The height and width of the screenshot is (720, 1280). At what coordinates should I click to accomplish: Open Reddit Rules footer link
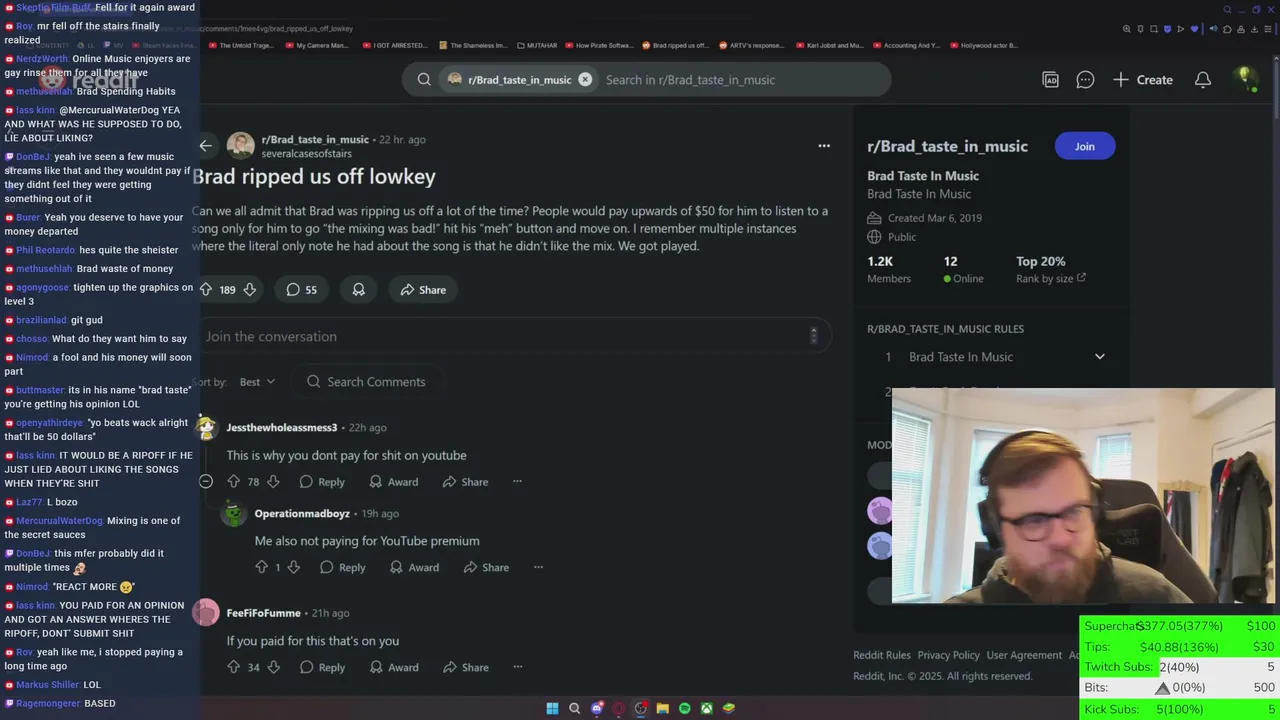click(x=882, y=656)
